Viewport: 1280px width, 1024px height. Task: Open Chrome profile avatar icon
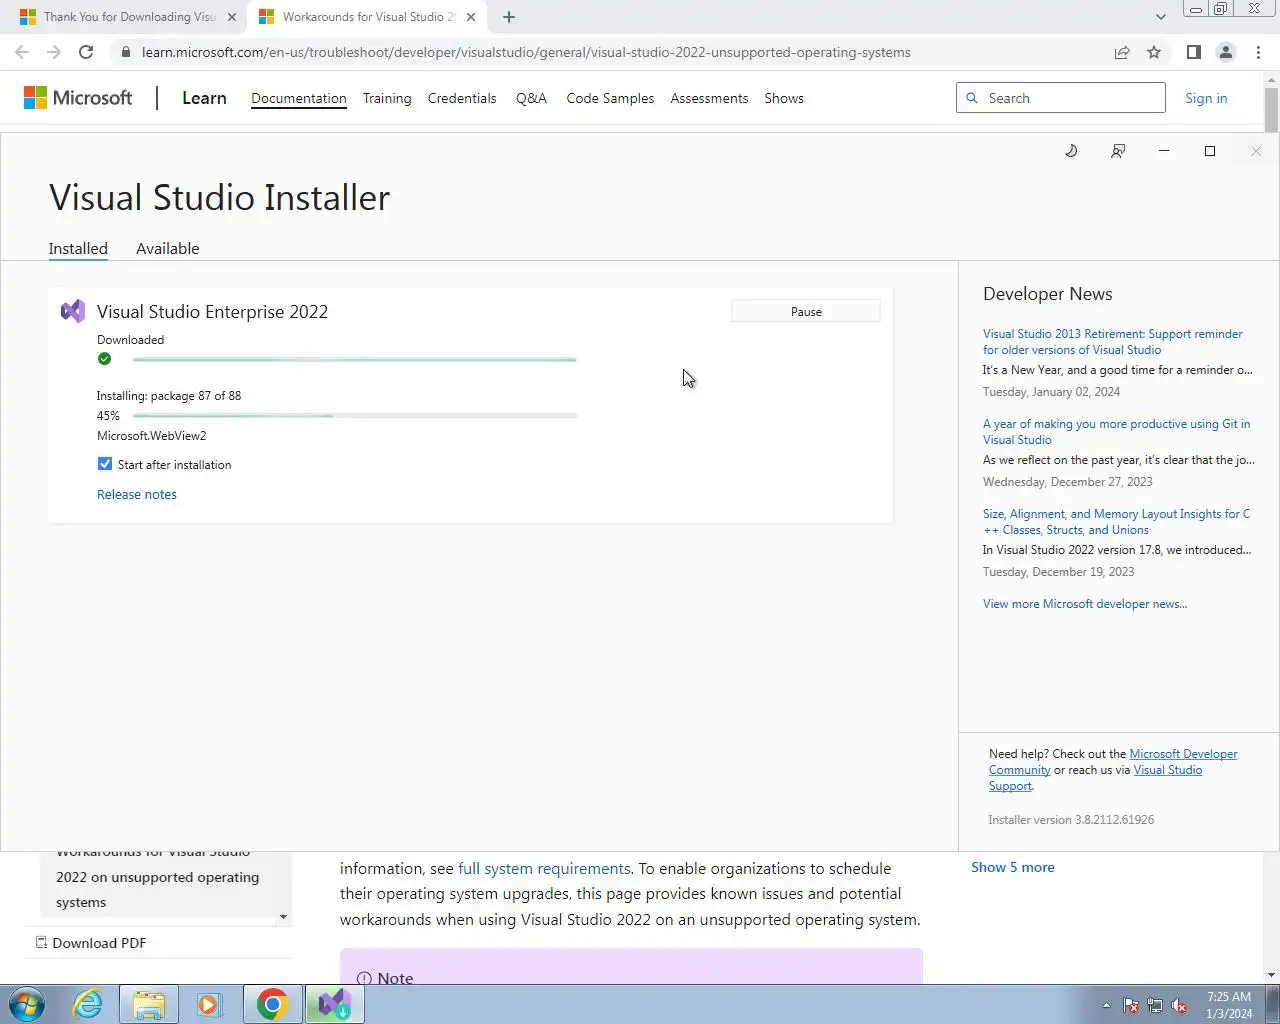[1225, 52]
